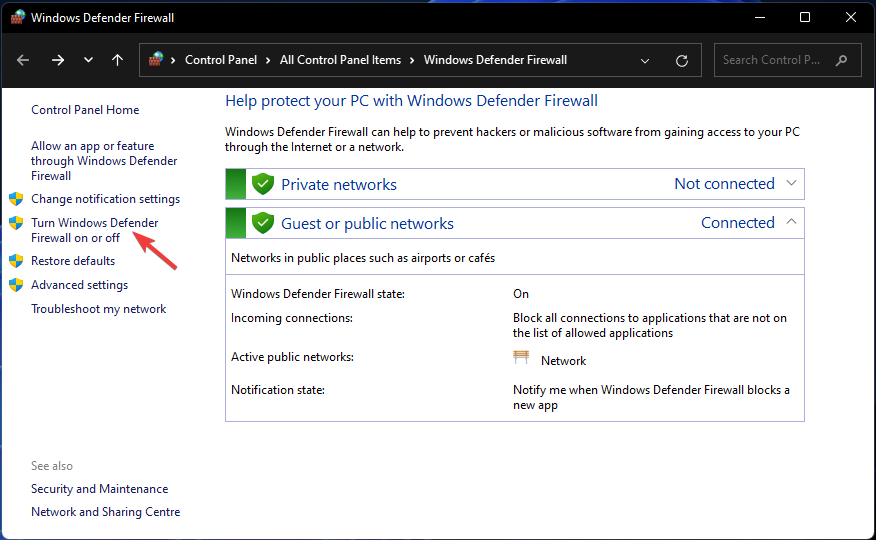Click the bench Network icon
This screenshot has width=876, height=540.
(521, 357)
